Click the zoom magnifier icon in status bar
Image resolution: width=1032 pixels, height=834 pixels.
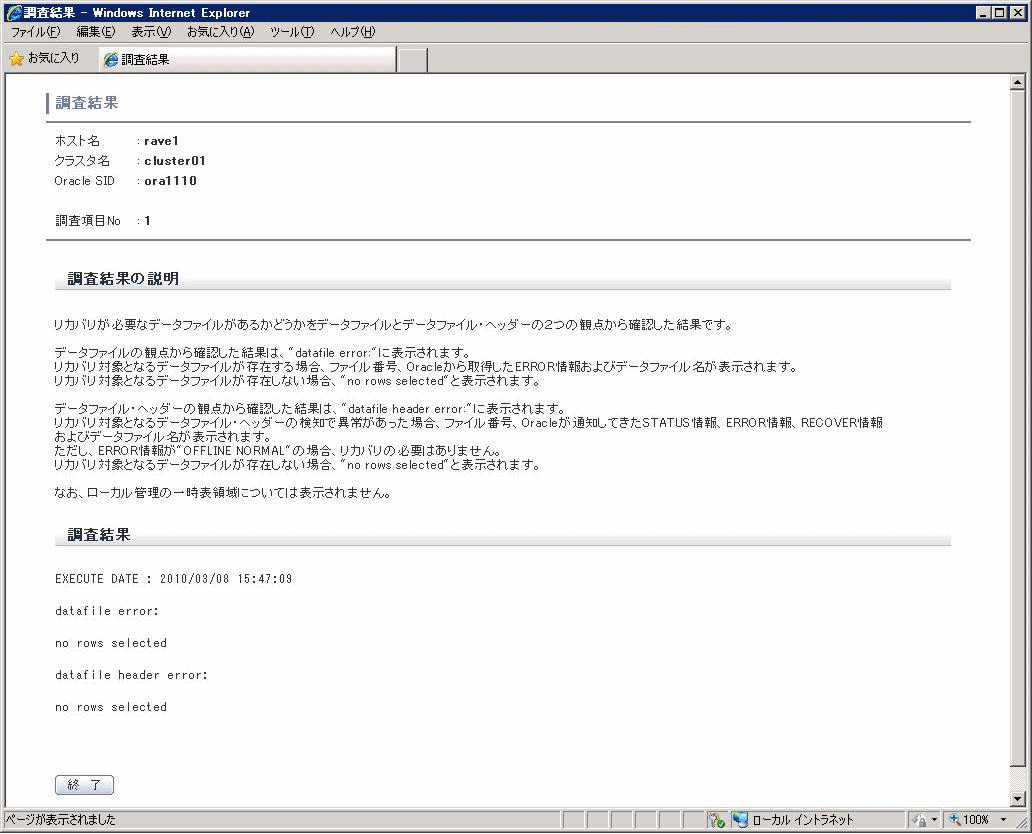click(x=954, y=820)
